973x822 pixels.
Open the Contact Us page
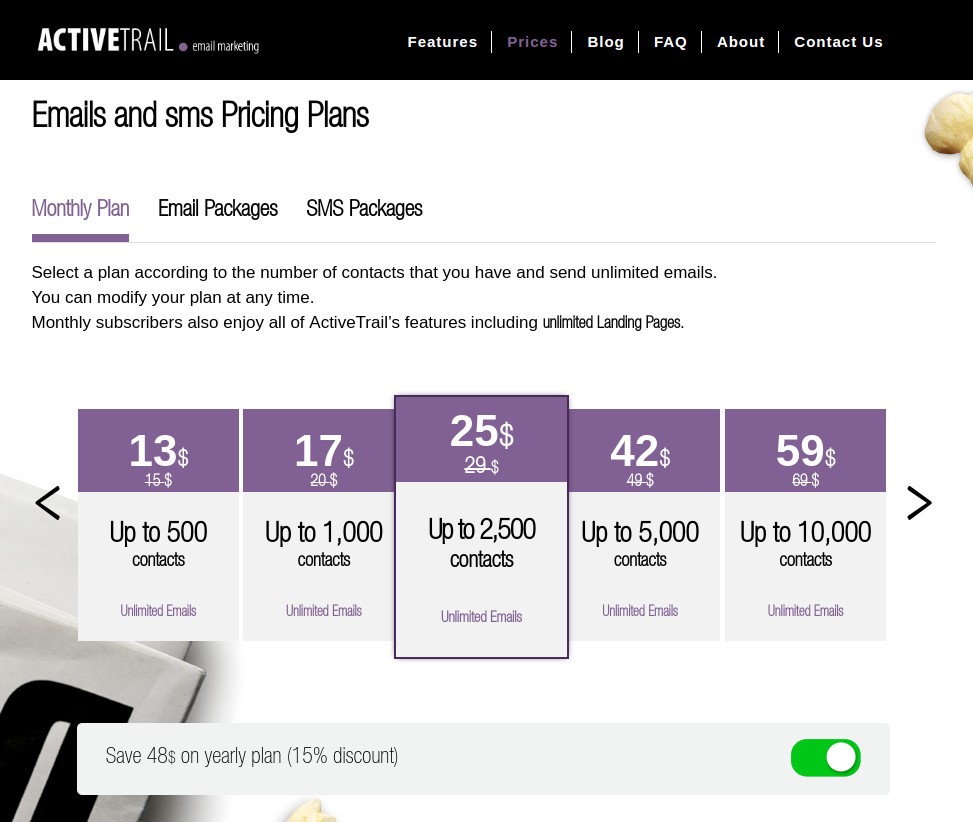pos(838,41)
